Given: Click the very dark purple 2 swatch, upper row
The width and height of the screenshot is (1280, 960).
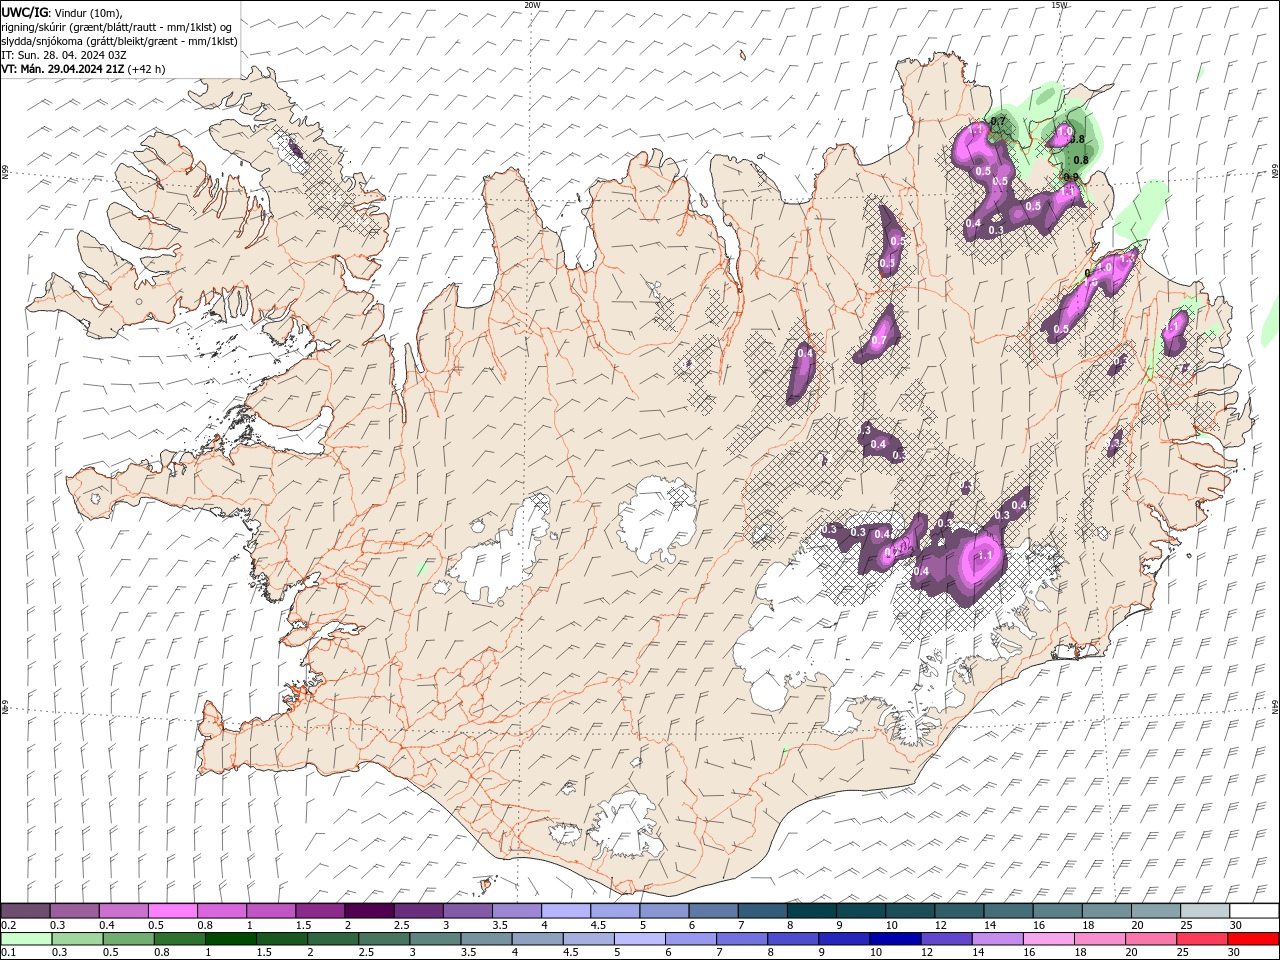Looking at the screenshot, I should click(369, 911).
